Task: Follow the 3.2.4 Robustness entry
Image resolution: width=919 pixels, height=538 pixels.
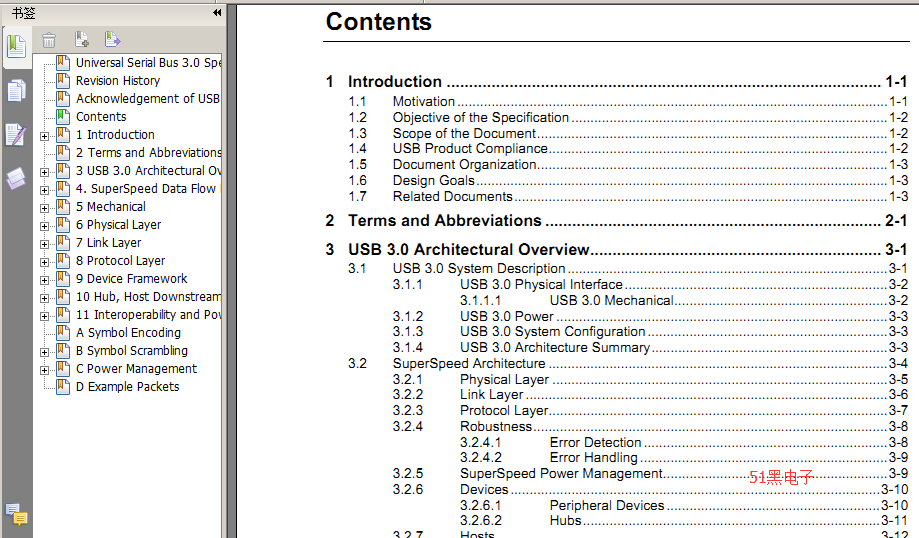Action: pos(651,426)
